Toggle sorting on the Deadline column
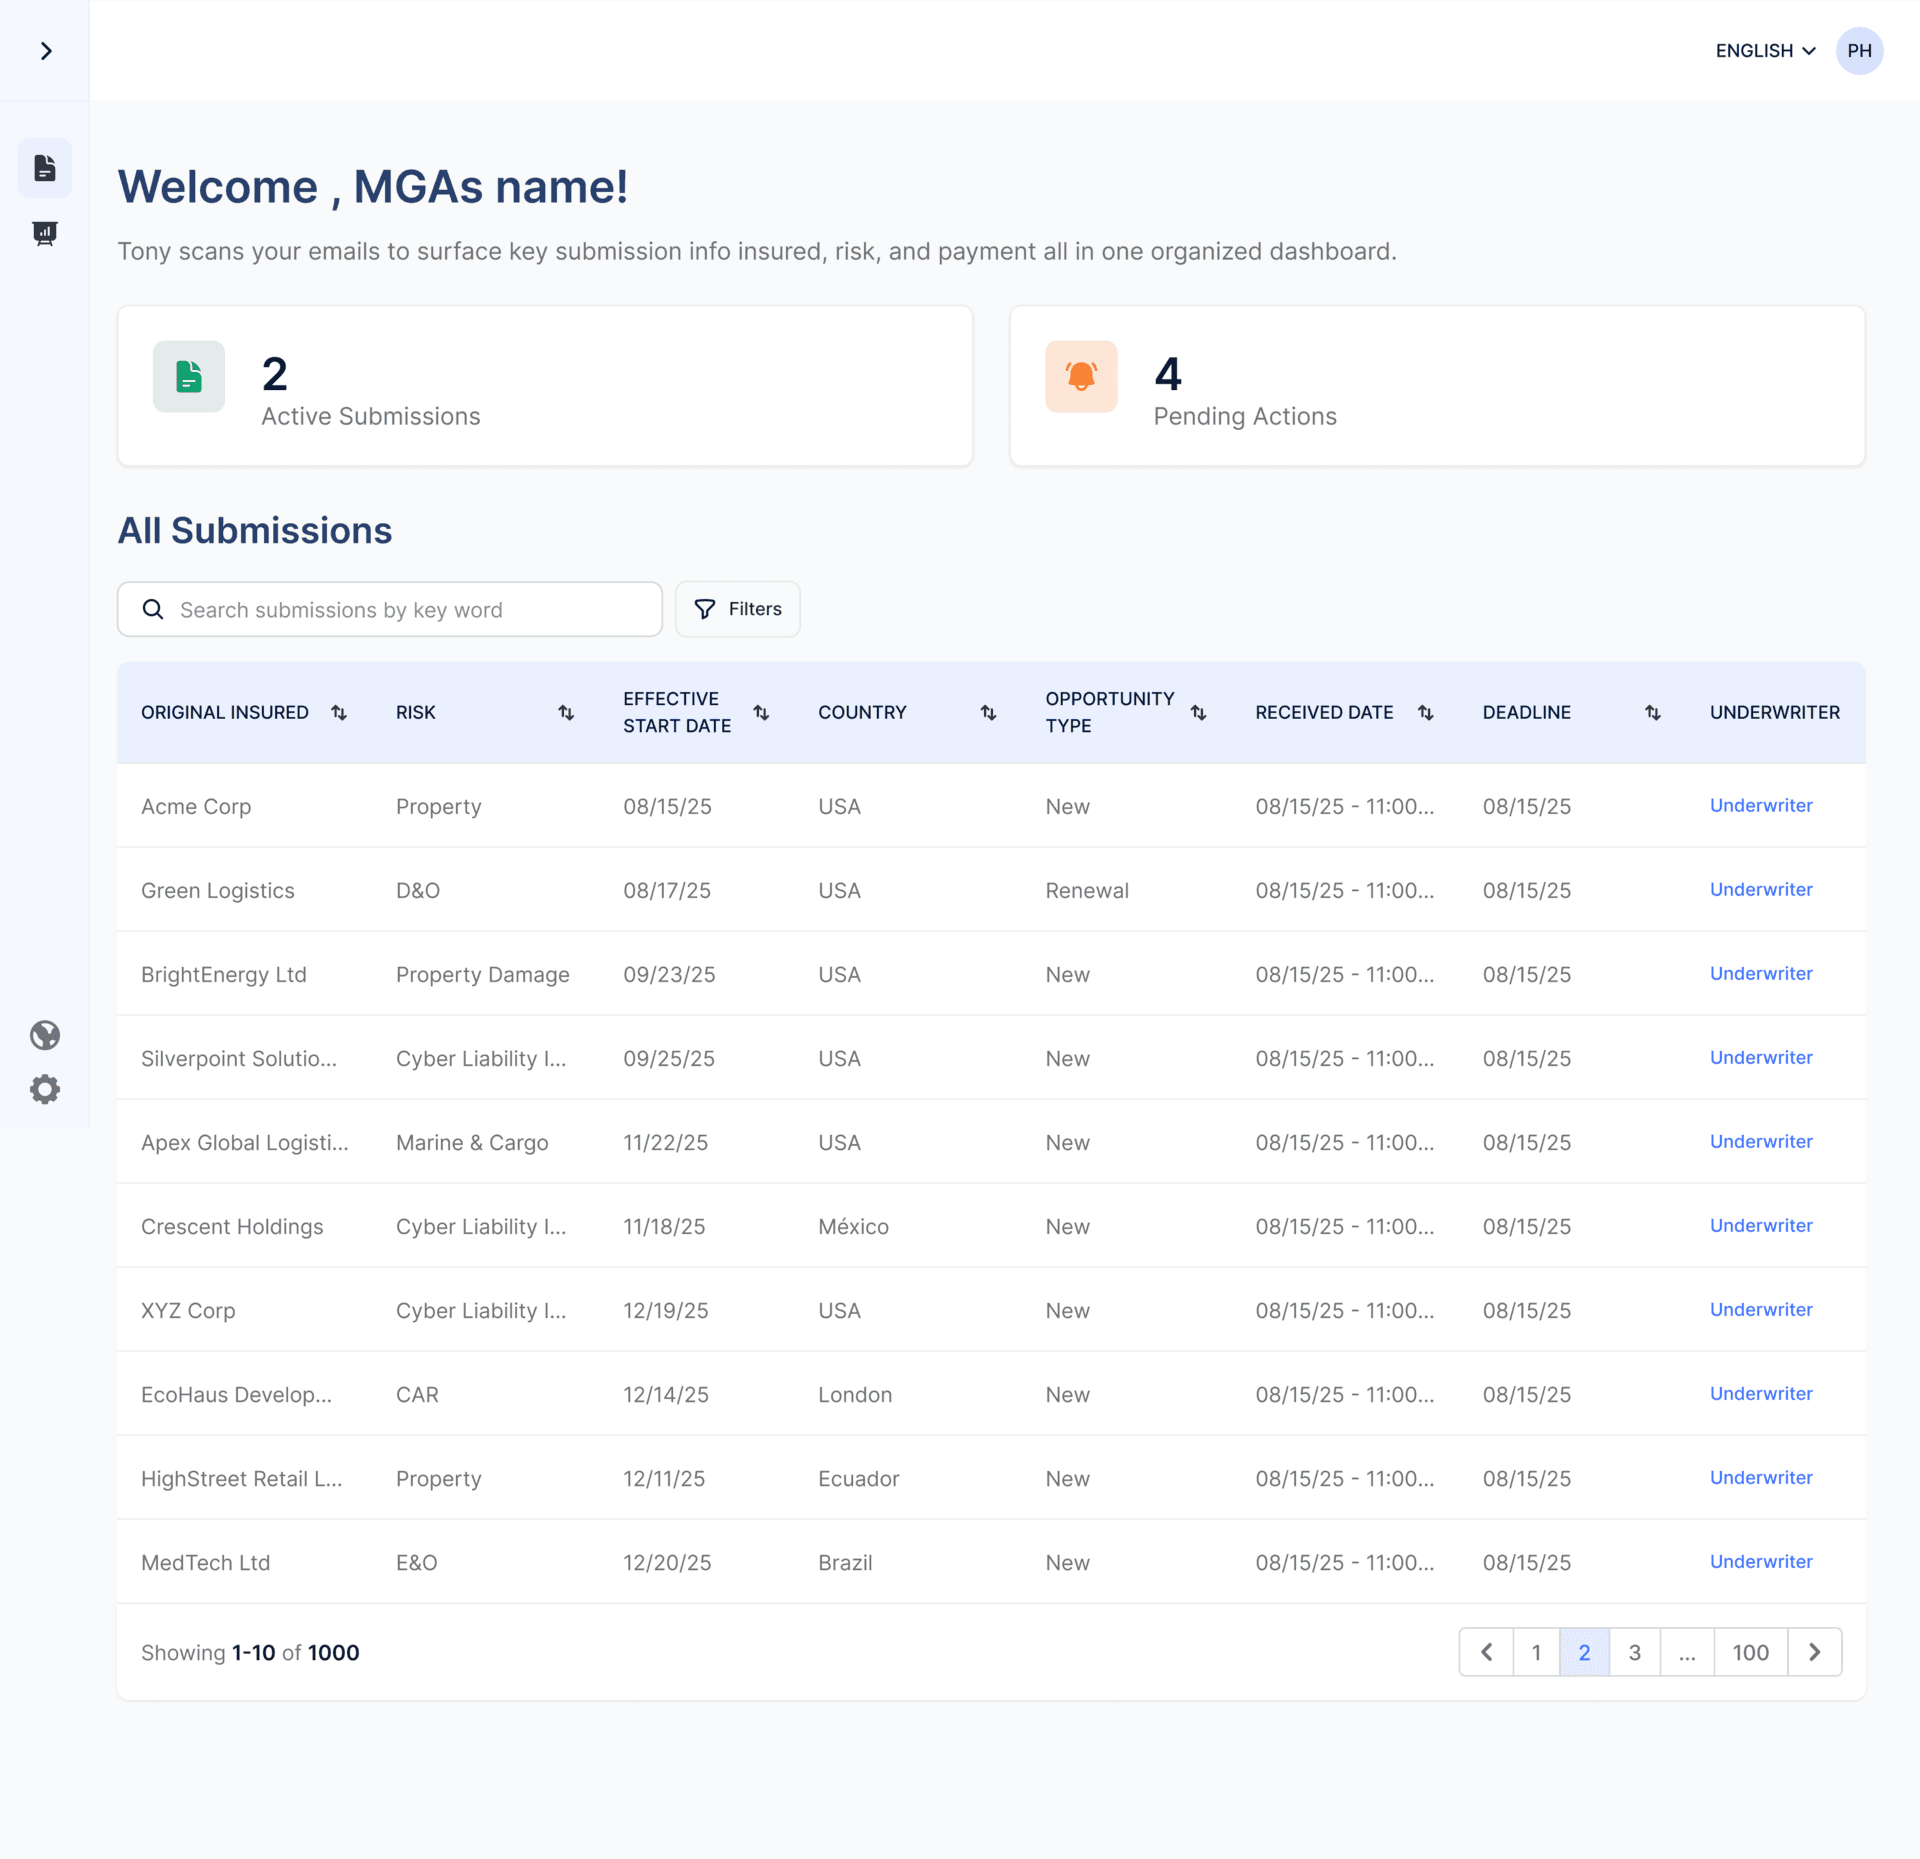The width and height of the screenshot is (1920, 1859). (x=1652, y=712)
